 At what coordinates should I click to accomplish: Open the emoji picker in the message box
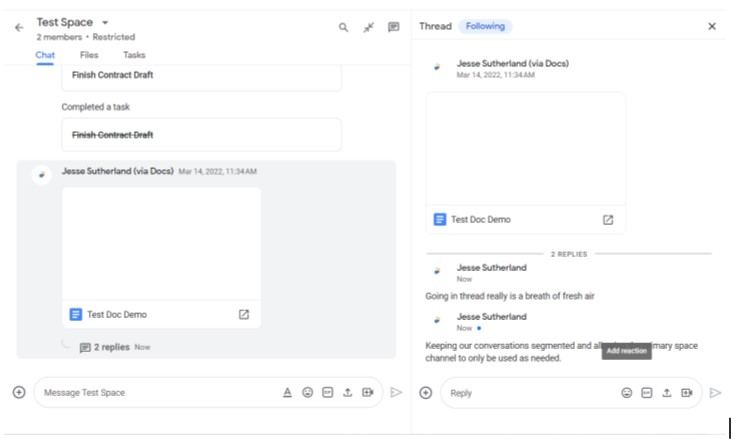pyautogui.click(x=307, y=393)
